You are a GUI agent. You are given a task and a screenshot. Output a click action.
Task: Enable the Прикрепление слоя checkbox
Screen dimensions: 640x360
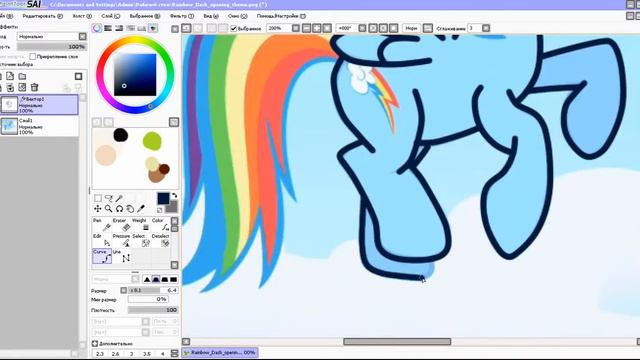tap(33, 56)
